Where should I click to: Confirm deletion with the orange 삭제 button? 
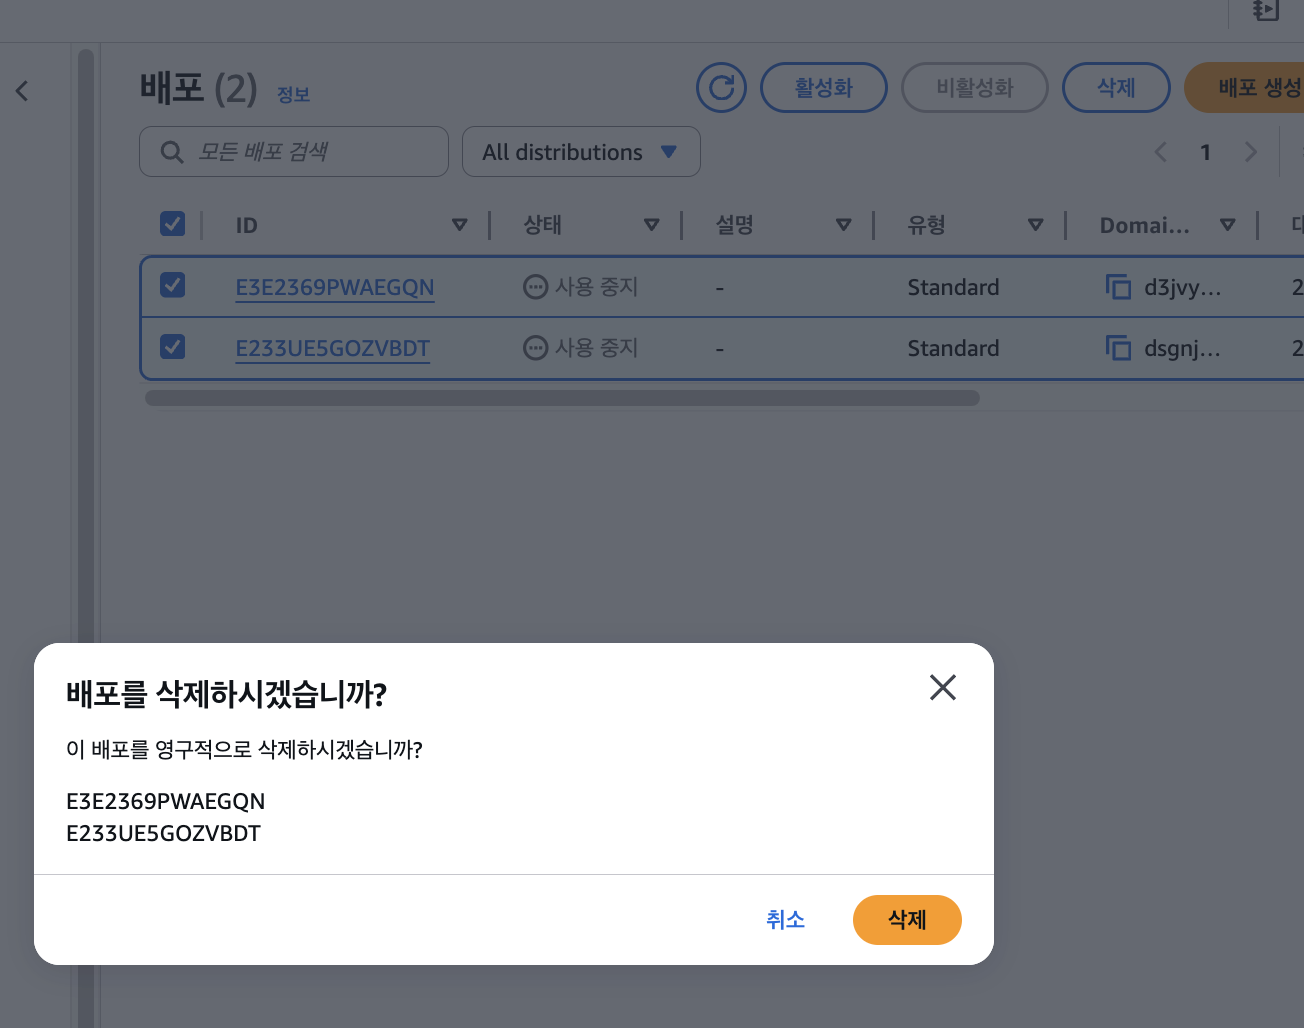(907, 920)
